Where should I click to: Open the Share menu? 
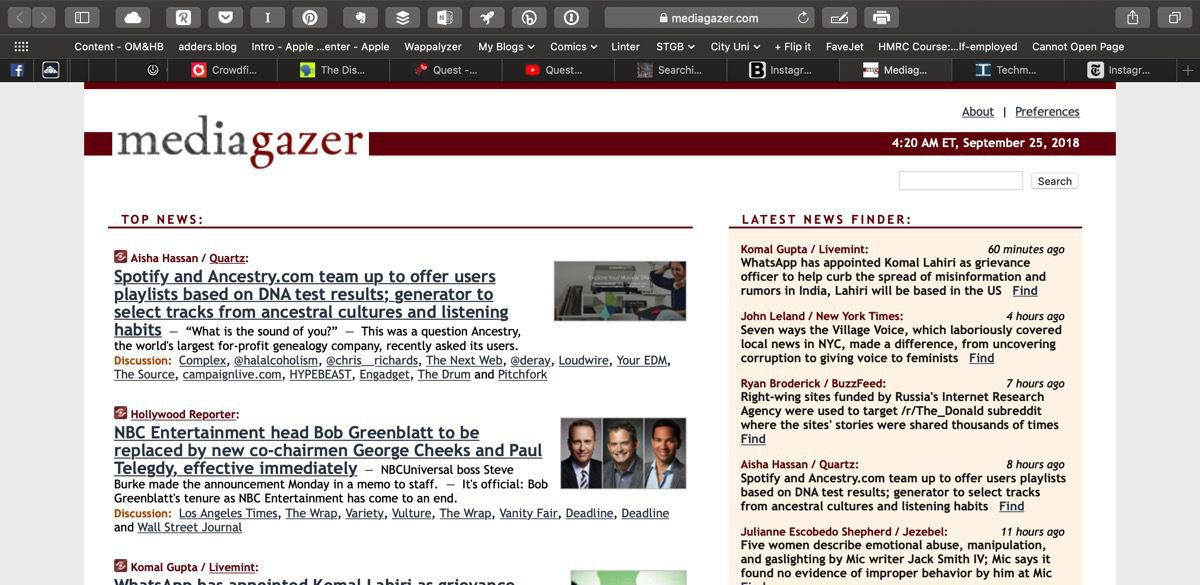pos(1132,17)
